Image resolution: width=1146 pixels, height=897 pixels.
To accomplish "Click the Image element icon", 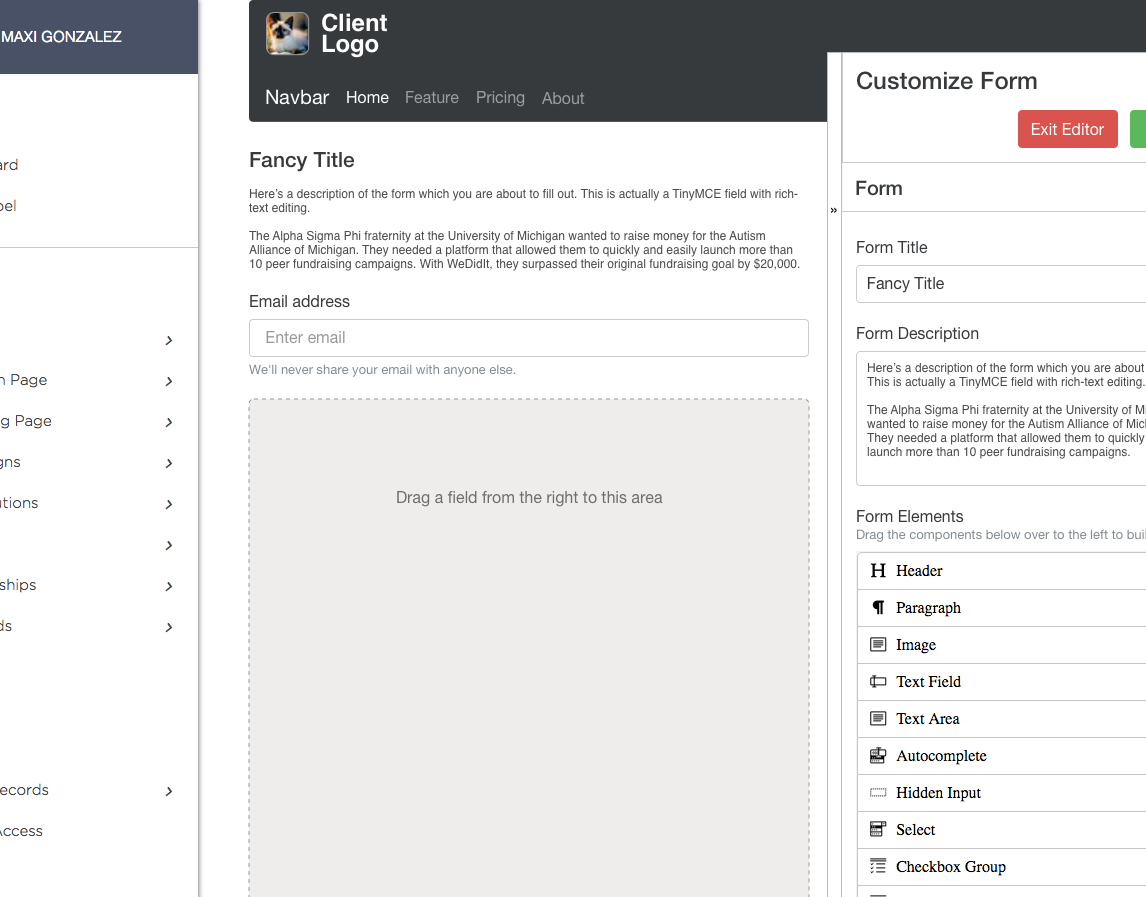I will click(878, 644).
